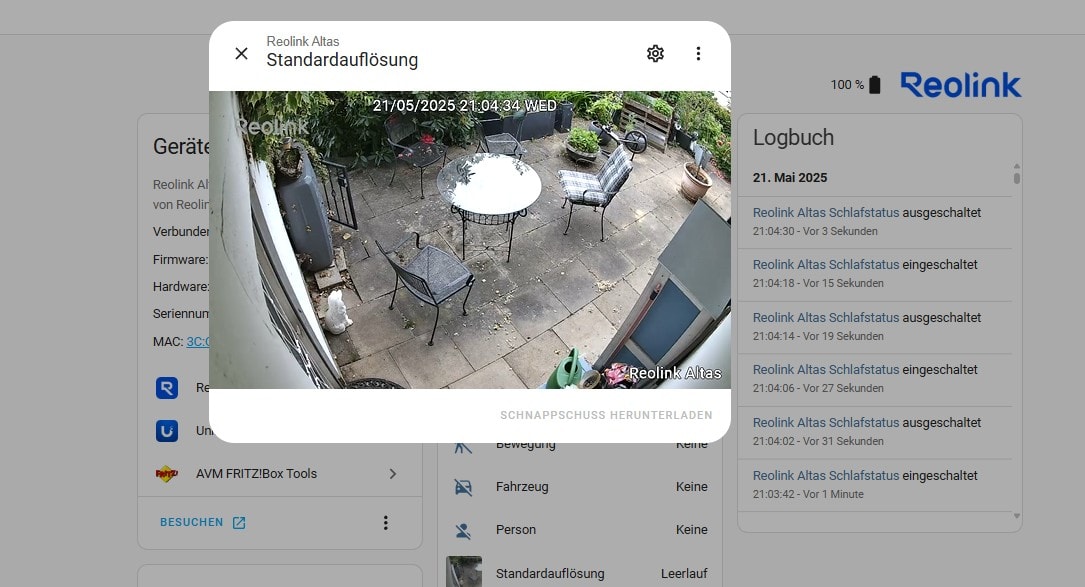Viewport: 1085px width, 587px height.
Task: Click the blue Reolink integration icon
Action: (167, 388)
